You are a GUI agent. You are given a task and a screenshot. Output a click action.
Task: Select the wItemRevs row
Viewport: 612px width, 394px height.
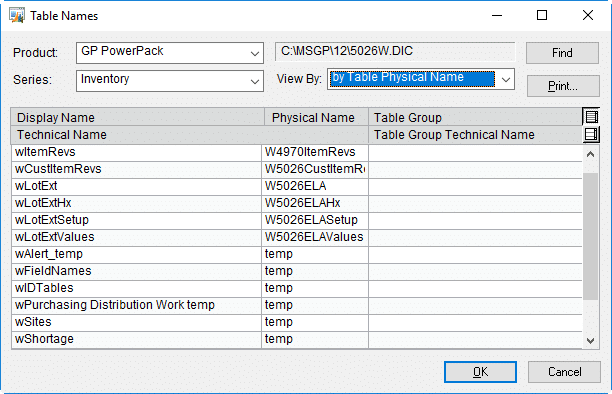coord(297,152)
